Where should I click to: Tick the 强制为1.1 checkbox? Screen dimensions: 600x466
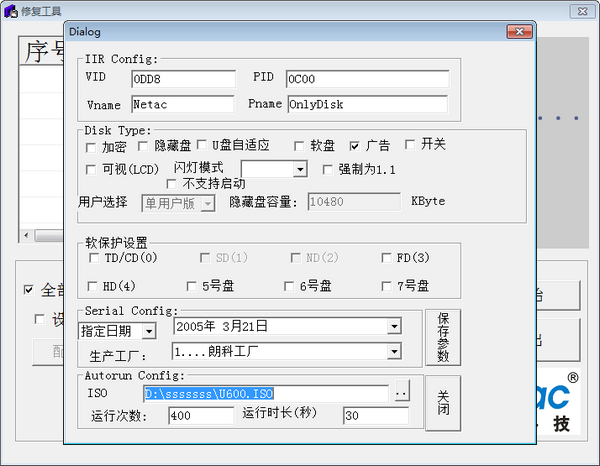pos(329,169)
